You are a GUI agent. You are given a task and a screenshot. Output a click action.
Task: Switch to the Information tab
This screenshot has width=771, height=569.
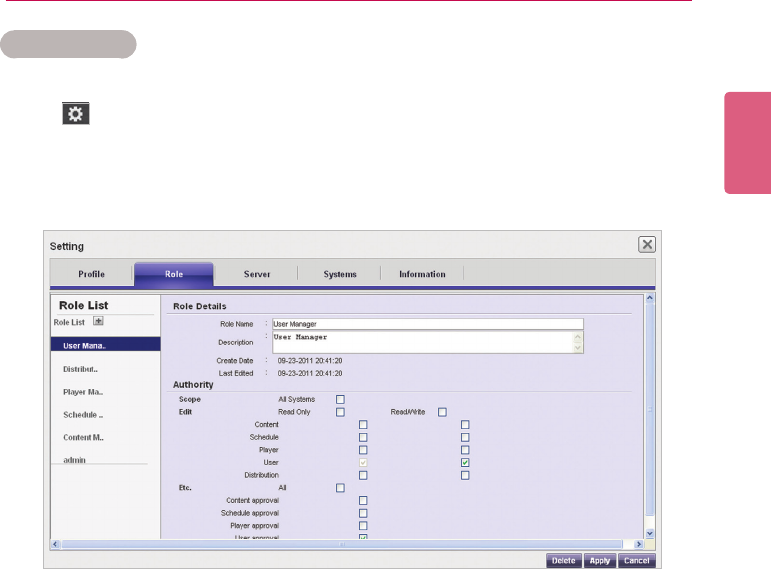422,274
